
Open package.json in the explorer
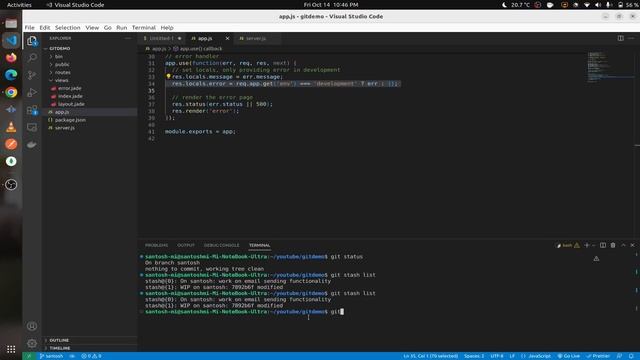[70, 120]
